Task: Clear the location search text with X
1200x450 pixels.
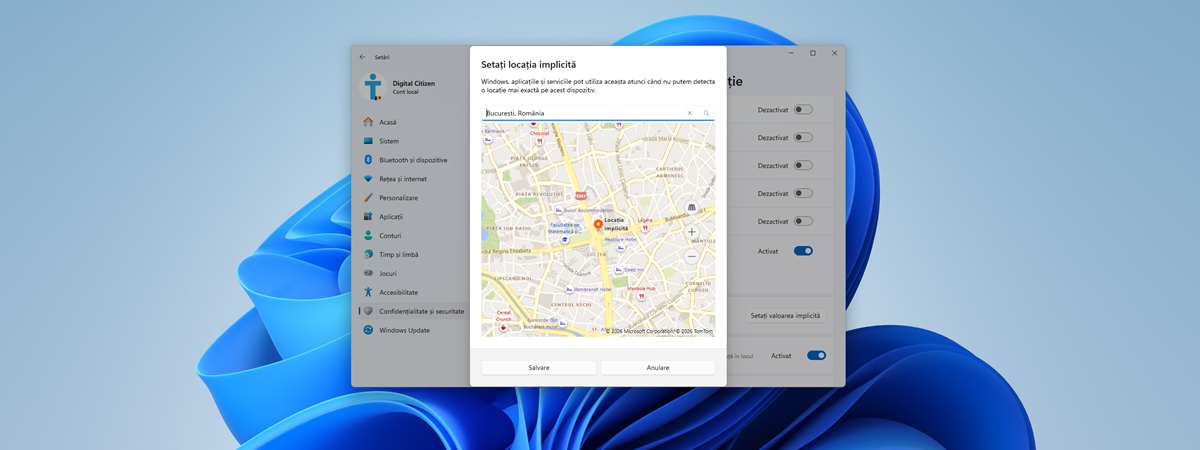Action: click(x=689, y=113)
